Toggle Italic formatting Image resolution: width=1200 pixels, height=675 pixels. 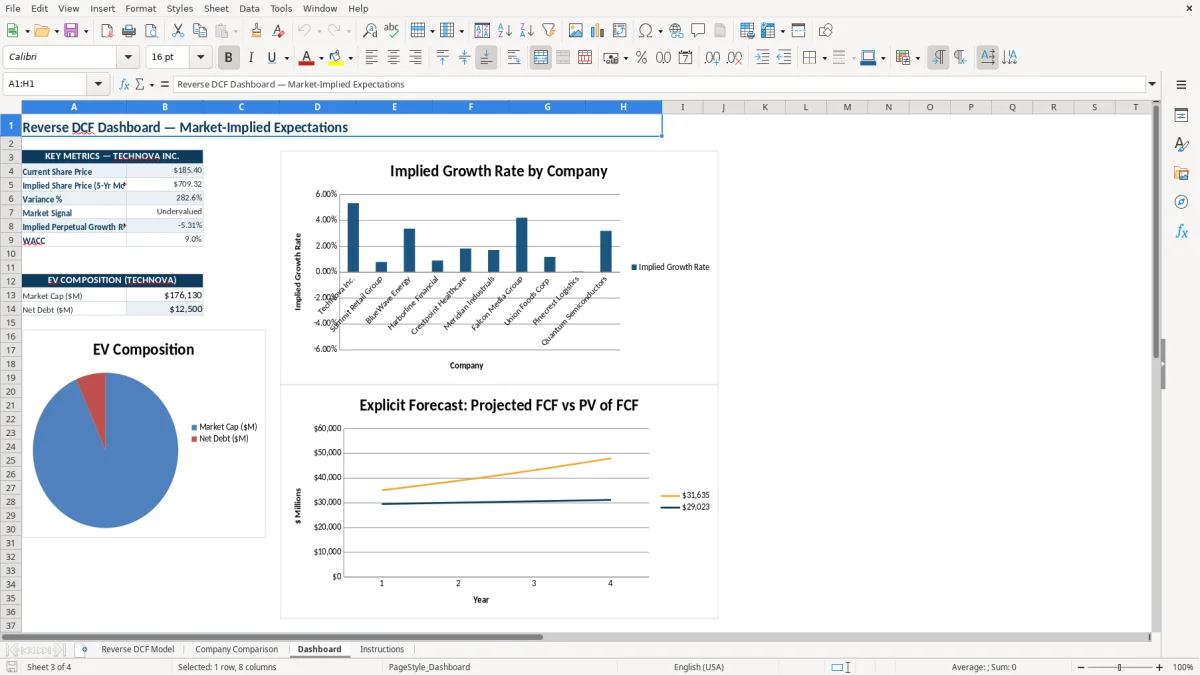tap(251, 58)
